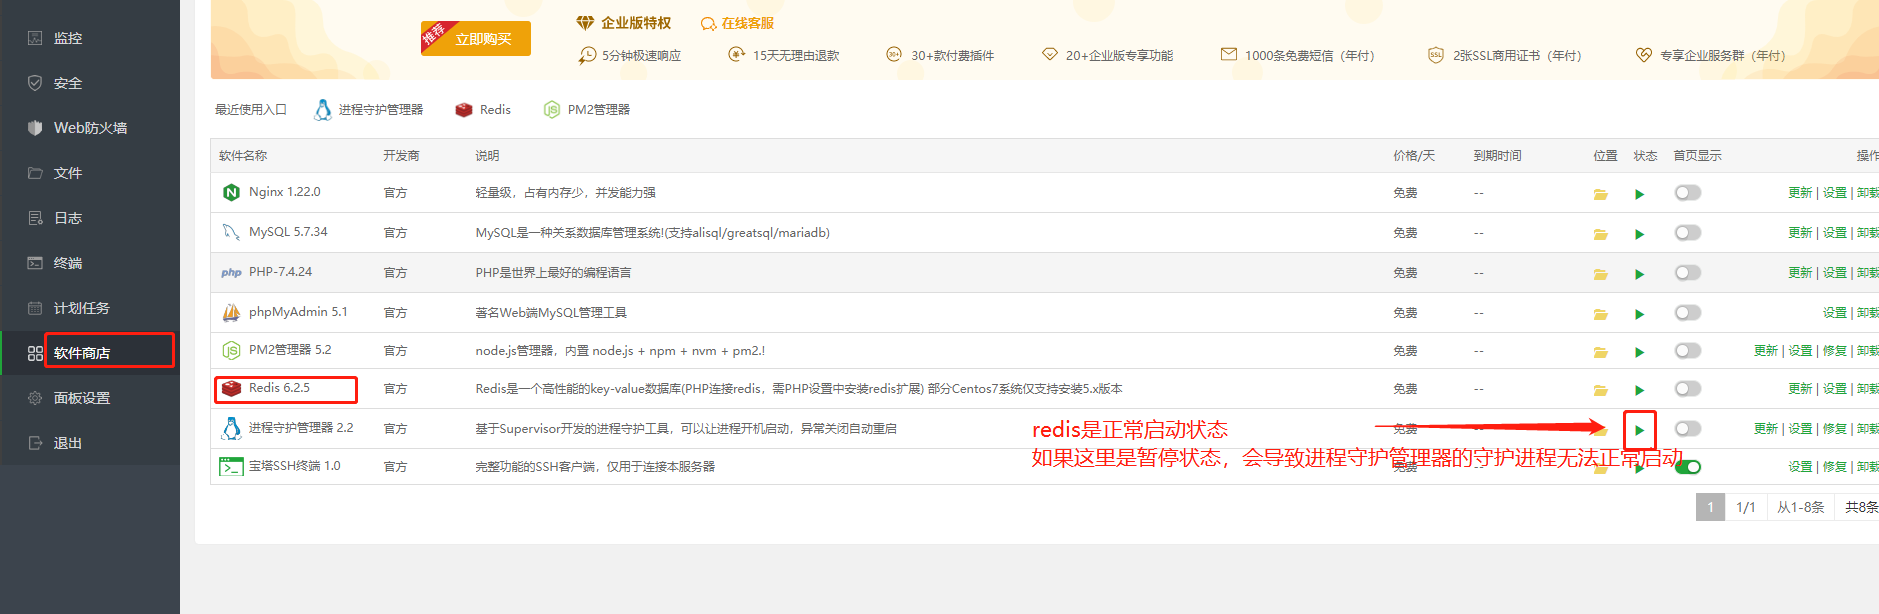Disable homepage display for 宝塔SSH终端
This screenshot has width=1879, height=614.
click(x=1688, y=467)
